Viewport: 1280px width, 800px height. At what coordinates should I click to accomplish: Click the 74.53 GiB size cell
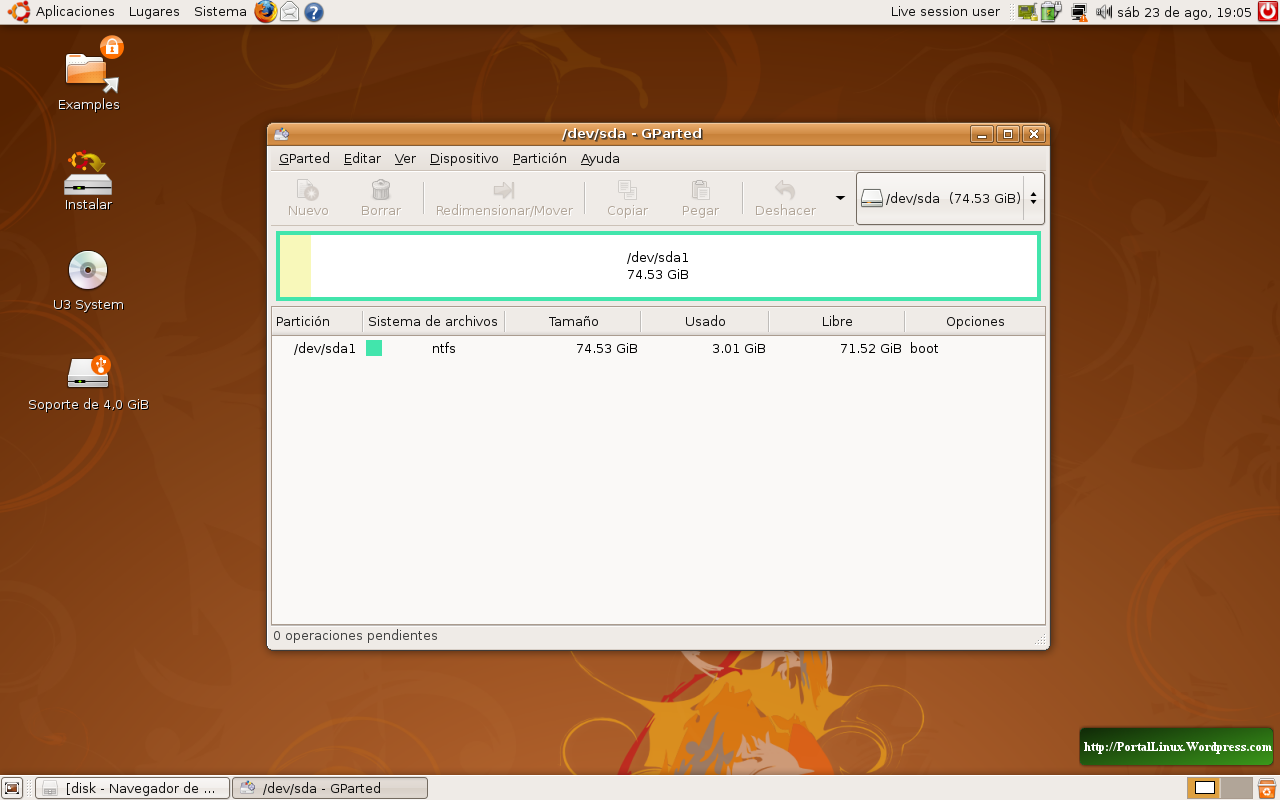tap(606, 348)
